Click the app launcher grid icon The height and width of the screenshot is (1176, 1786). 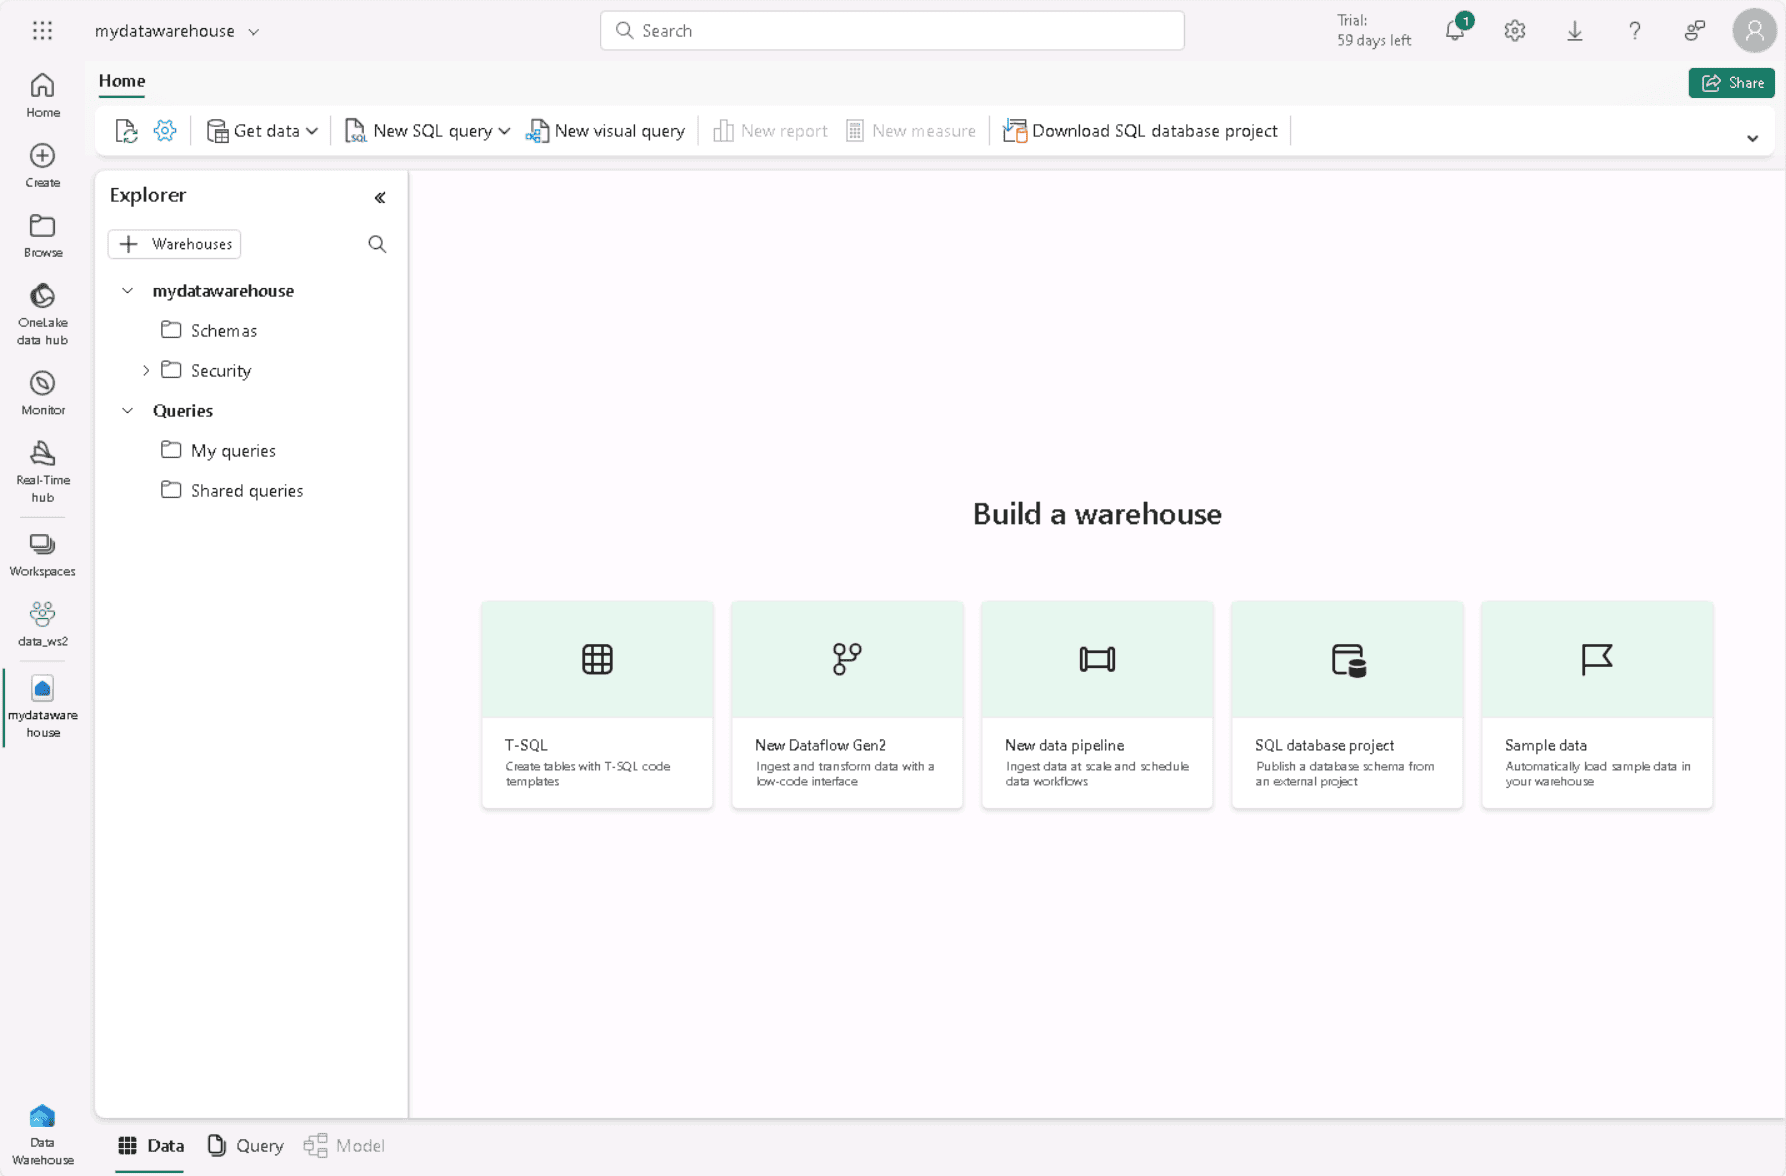[x=42, y=31]
